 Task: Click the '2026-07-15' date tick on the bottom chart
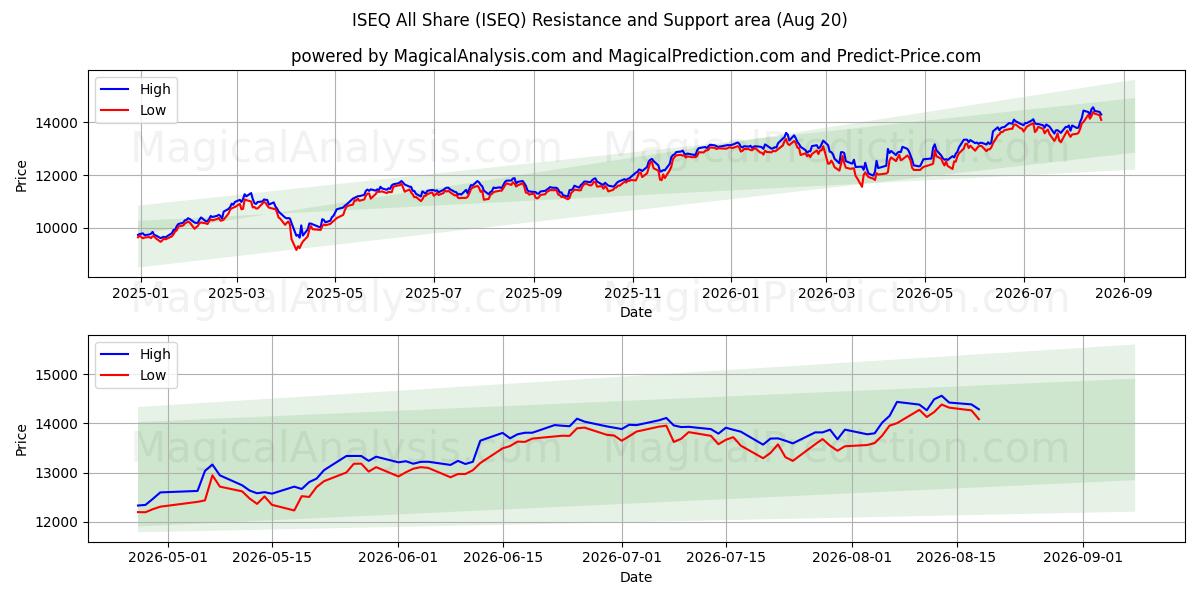click(x=727, y=560)
